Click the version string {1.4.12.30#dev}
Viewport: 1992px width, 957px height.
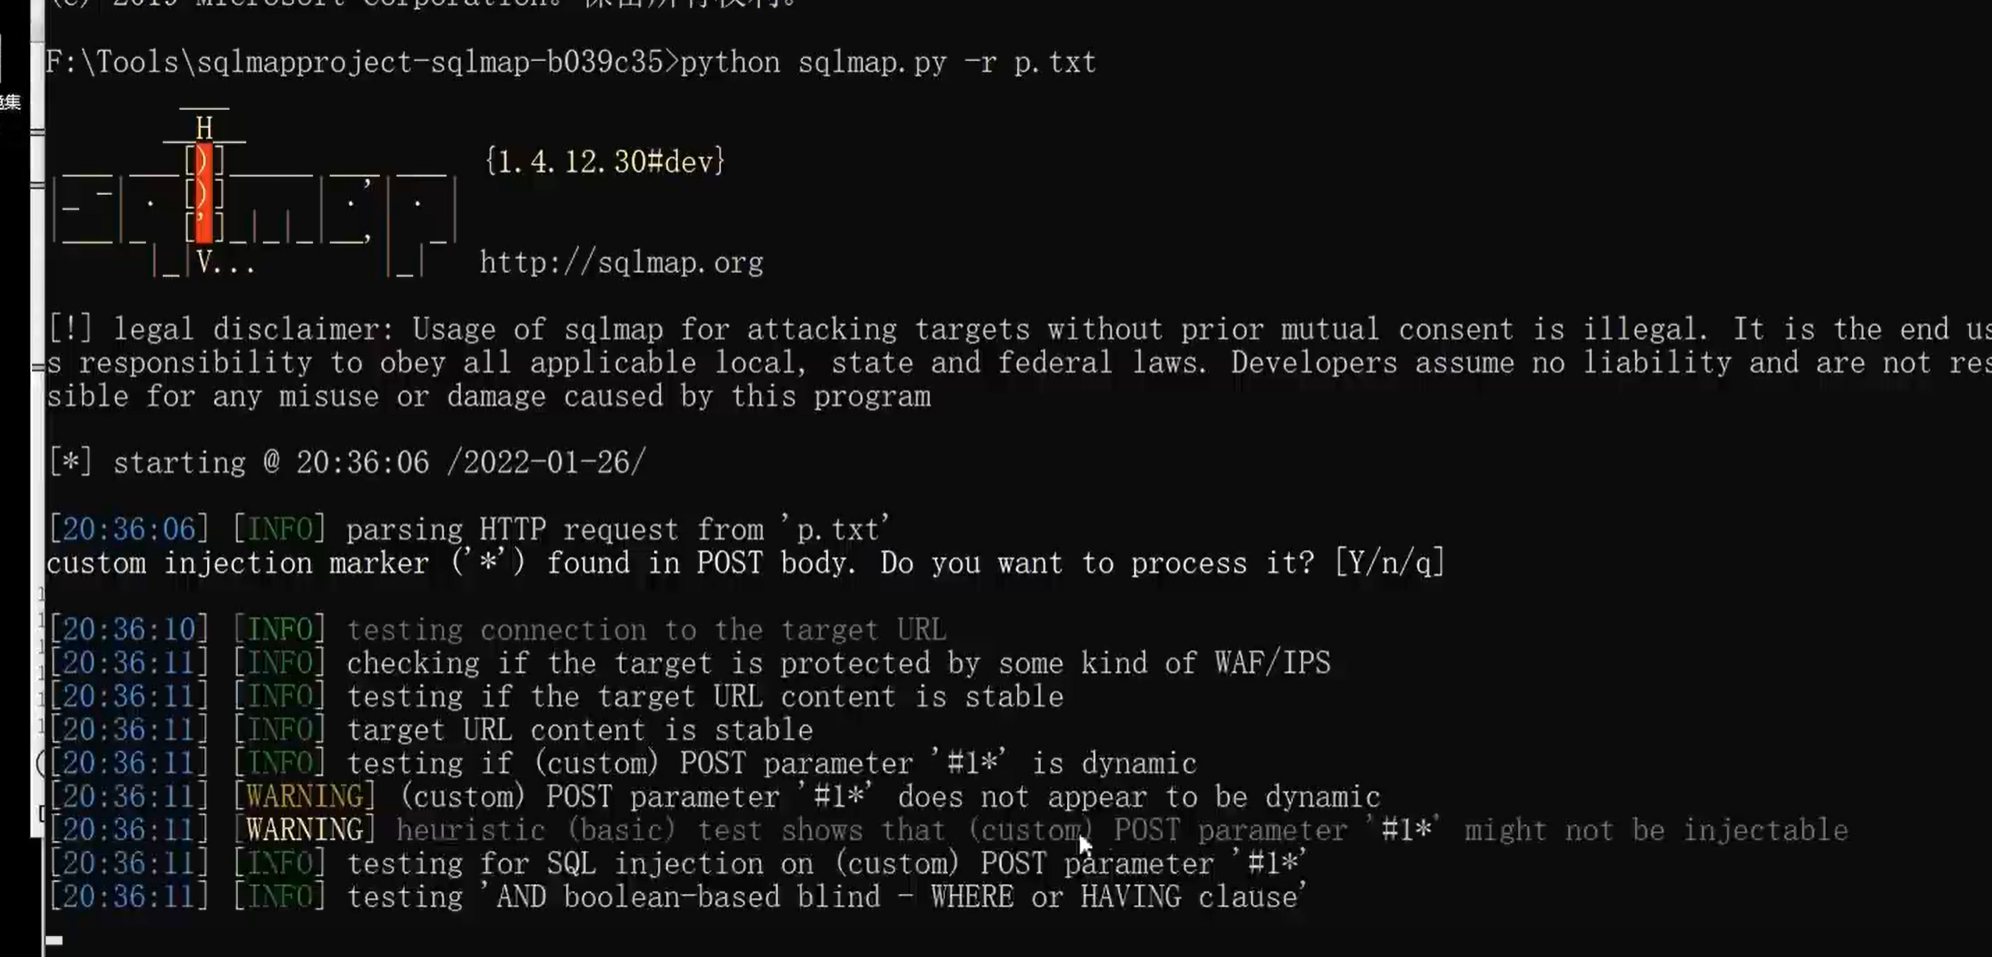pyautogui.click(x=605, y=162)
